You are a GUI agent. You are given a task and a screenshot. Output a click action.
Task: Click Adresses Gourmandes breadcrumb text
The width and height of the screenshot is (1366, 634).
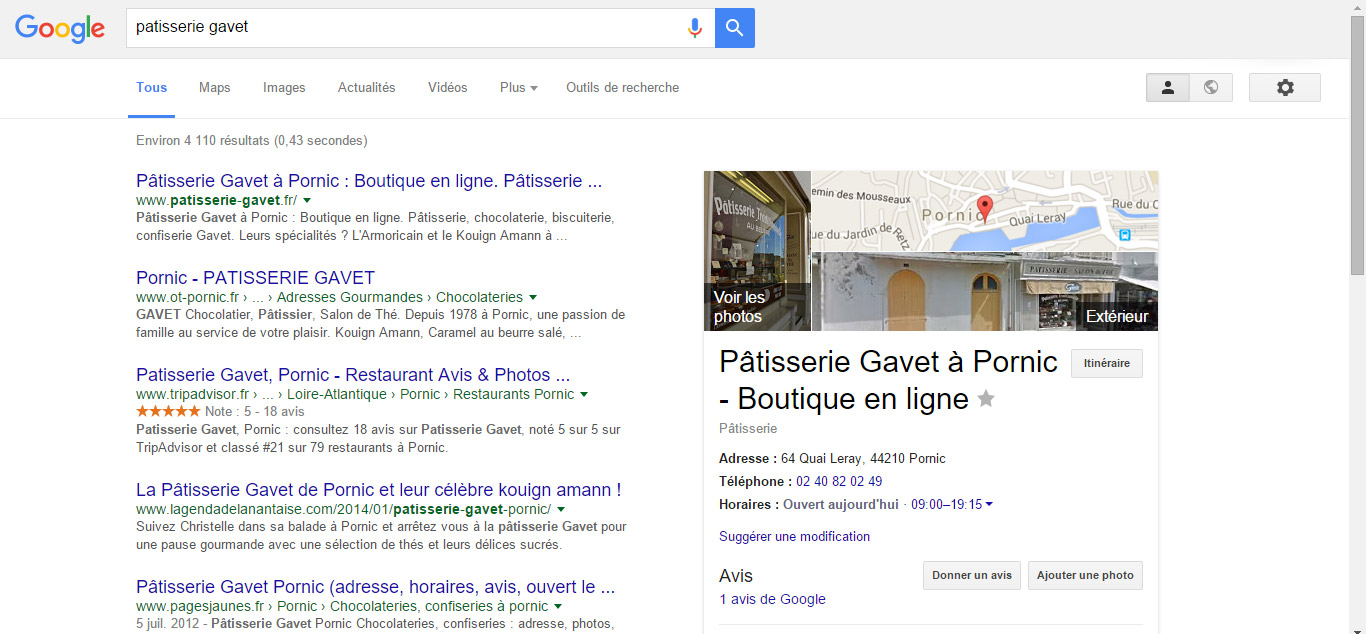point(349,297)
